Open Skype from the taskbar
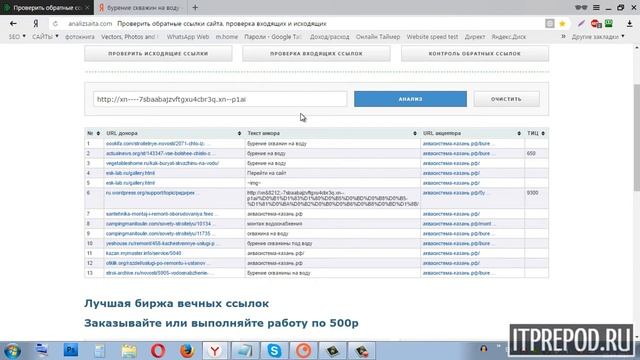The image size is (640, 360). click(274, 351)
